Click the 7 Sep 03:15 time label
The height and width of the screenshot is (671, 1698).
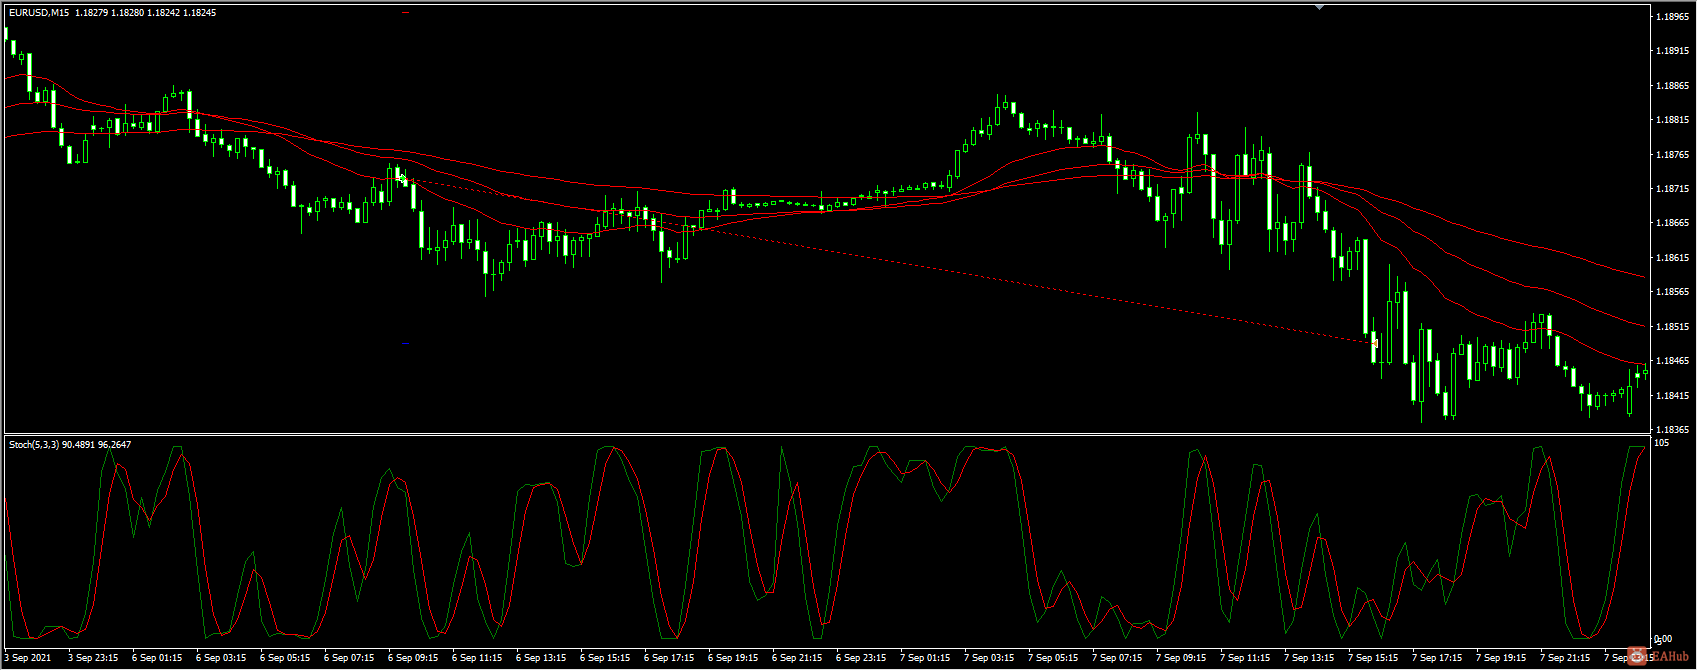(989, 658)
